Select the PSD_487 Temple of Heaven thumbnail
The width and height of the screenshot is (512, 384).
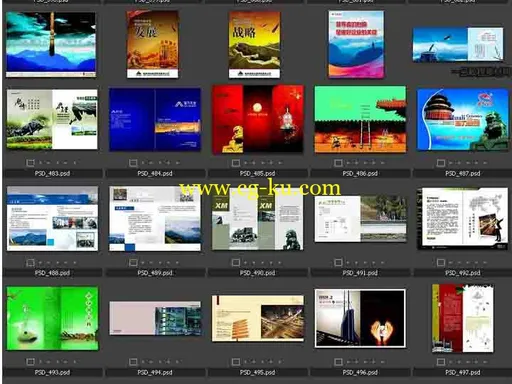[x=463, y=119]
